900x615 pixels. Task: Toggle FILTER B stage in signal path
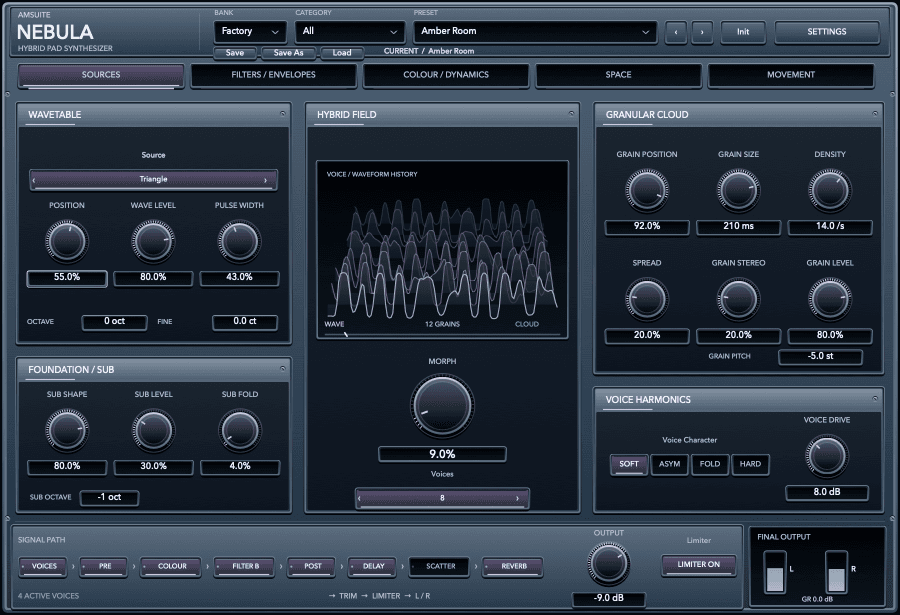(244, 566)
